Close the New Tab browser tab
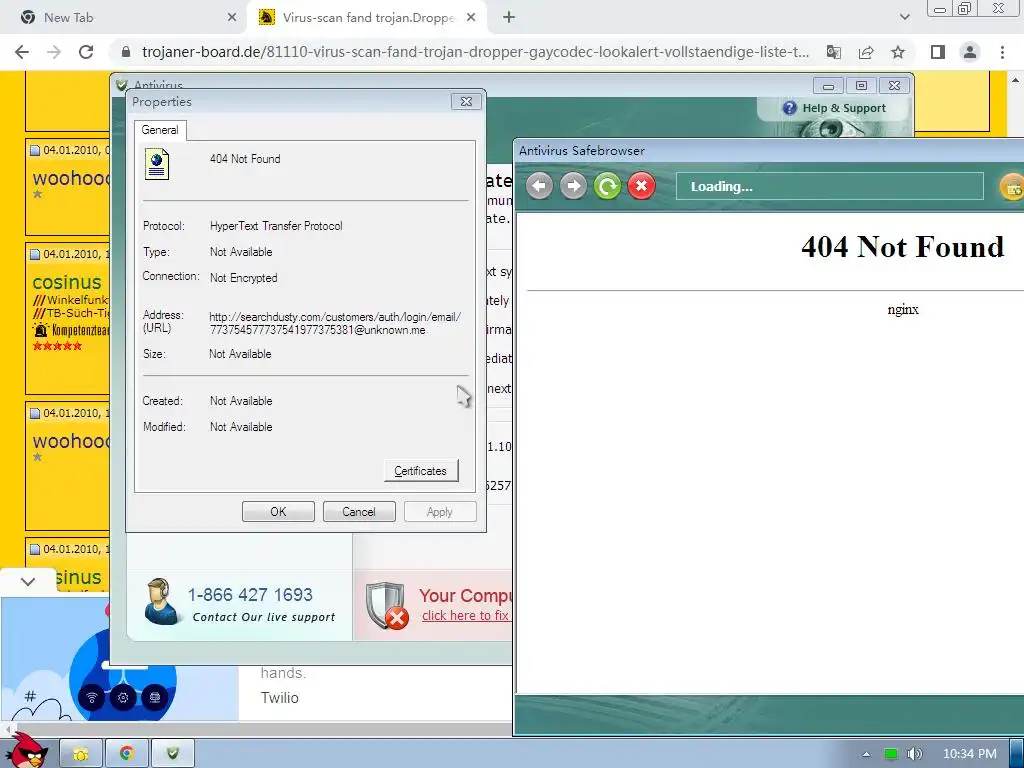 pos(232,18)
